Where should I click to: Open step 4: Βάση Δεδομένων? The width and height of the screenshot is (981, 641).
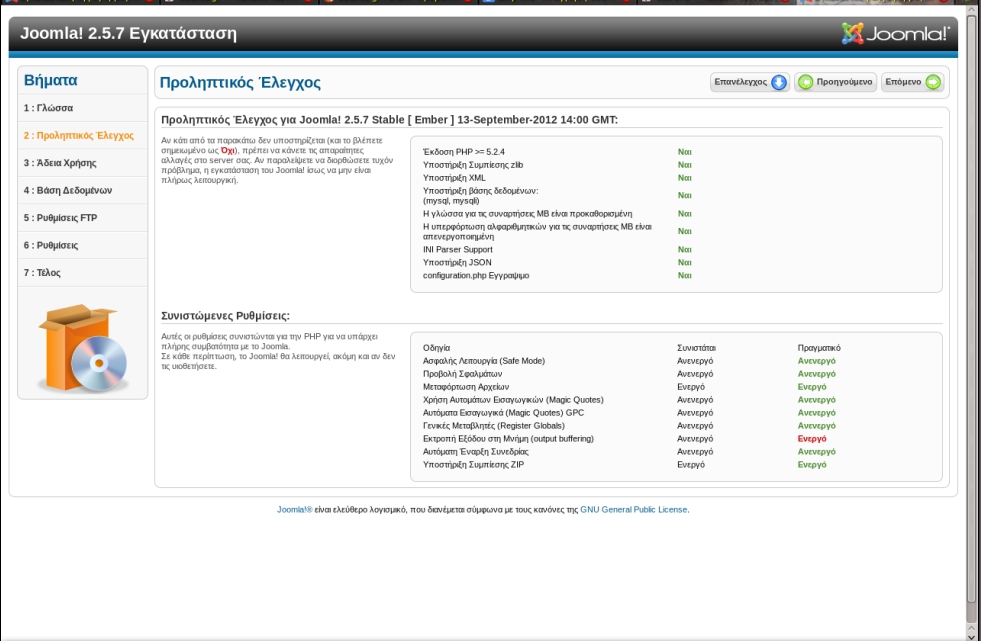click(x=68, y=190)
